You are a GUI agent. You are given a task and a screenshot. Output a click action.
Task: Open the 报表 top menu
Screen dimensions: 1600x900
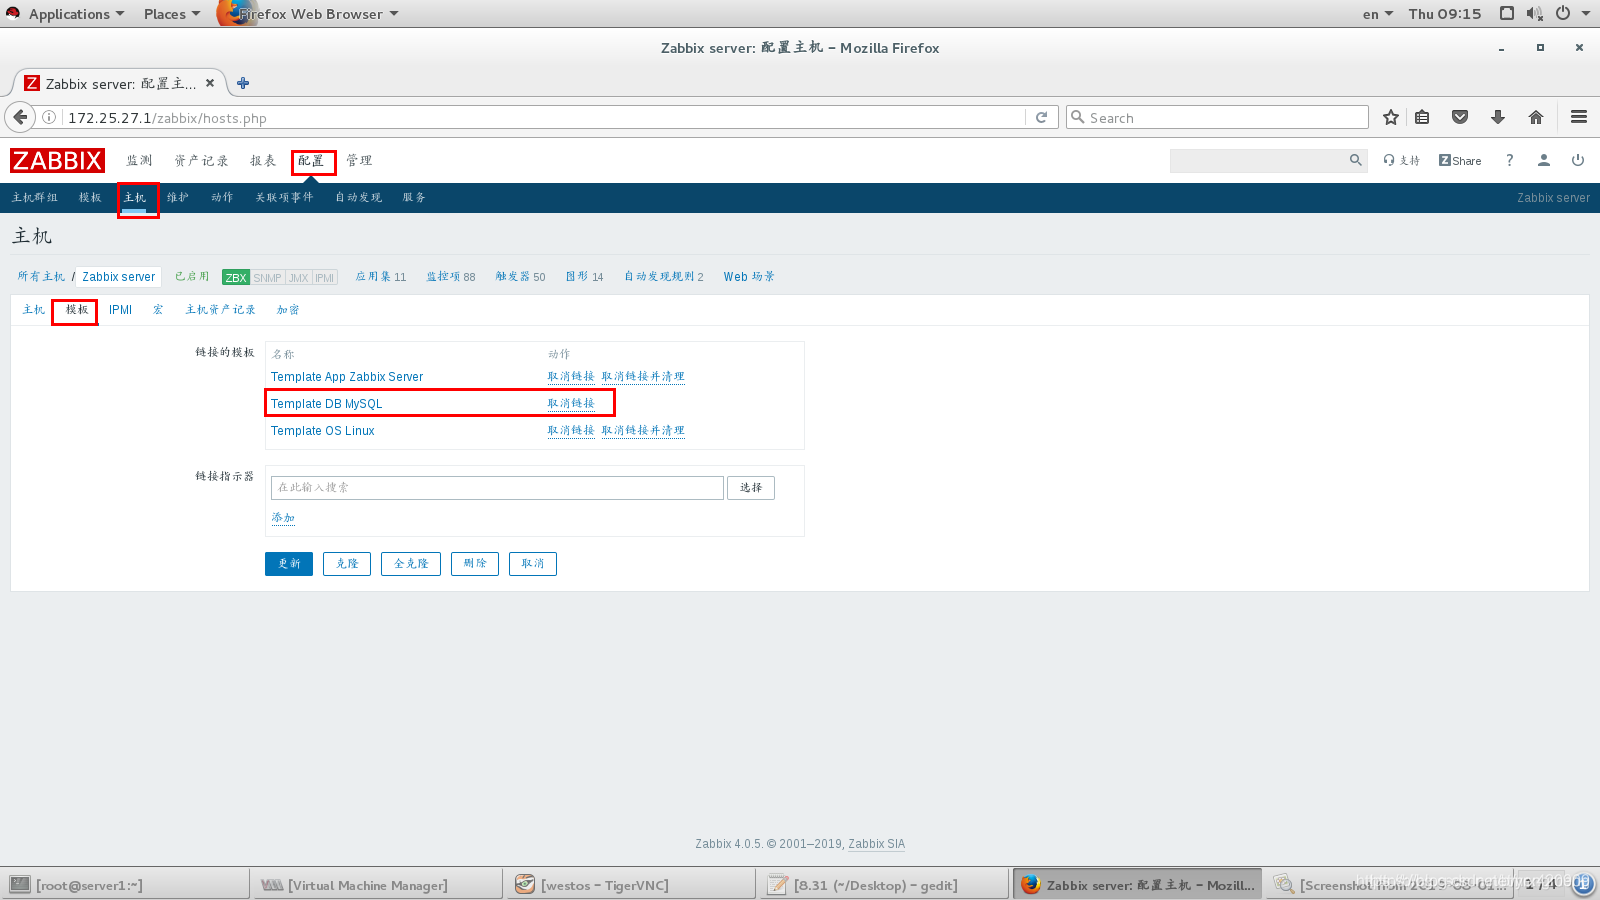click(x=263, y=160)
